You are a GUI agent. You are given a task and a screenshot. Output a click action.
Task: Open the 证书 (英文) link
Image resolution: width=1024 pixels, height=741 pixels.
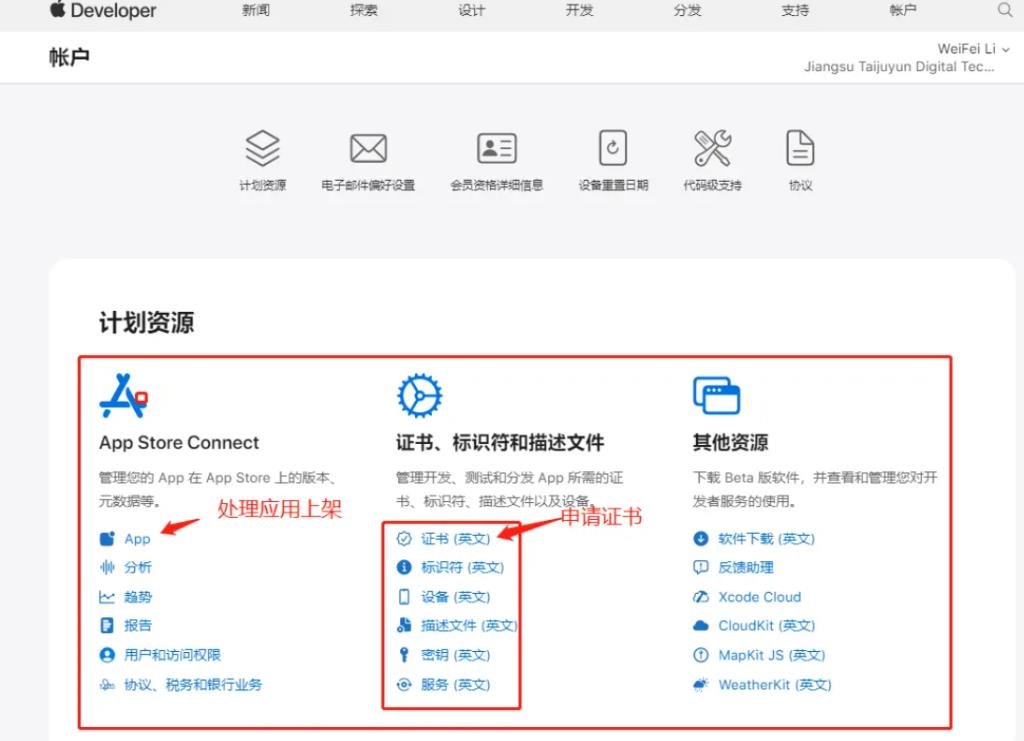pos(455,539)
